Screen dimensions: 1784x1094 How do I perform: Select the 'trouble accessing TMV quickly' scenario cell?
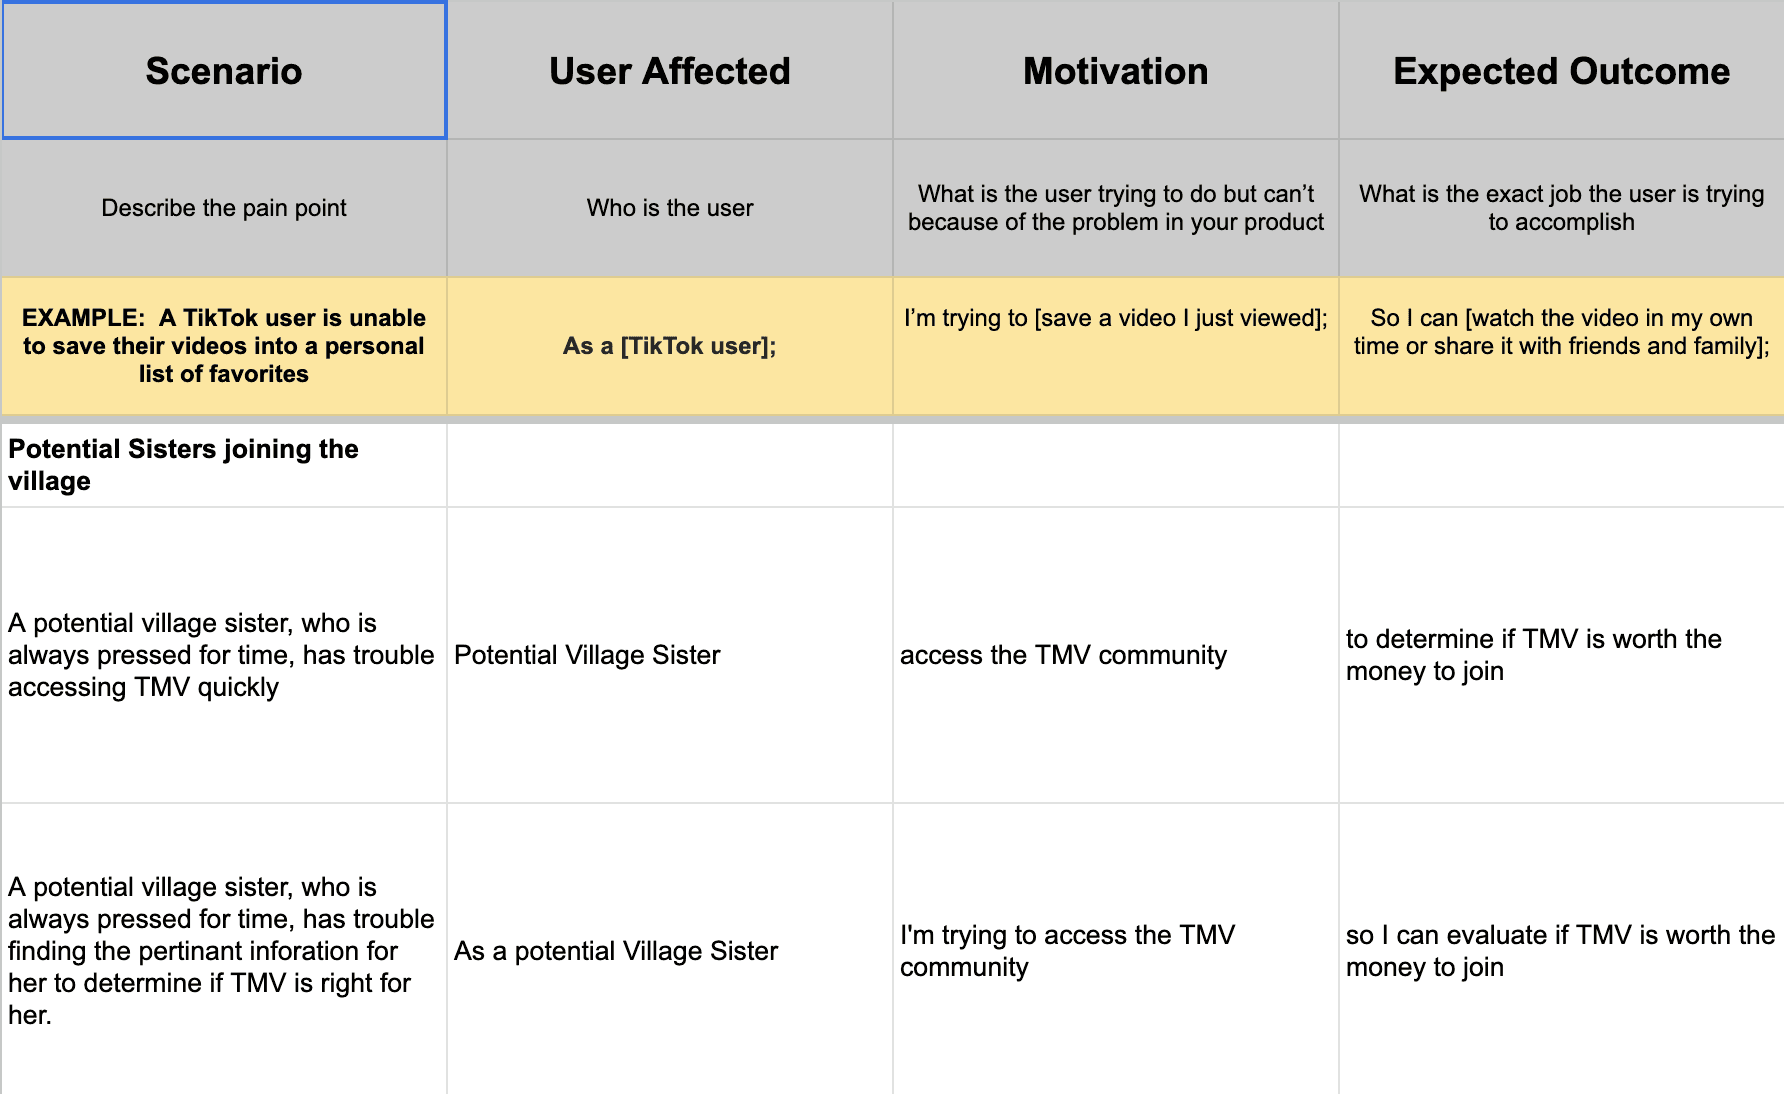(x=224, y=655)
